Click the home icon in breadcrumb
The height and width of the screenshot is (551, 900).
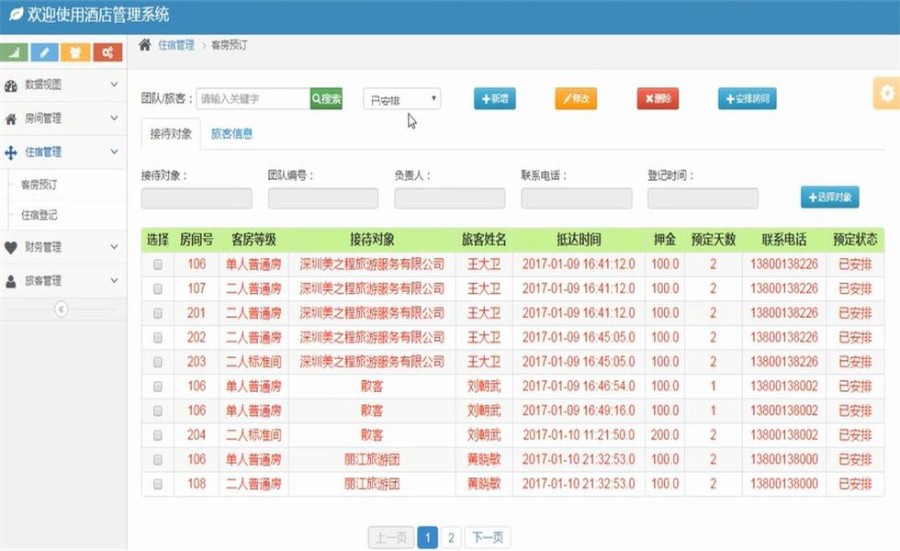coord(145,45)
